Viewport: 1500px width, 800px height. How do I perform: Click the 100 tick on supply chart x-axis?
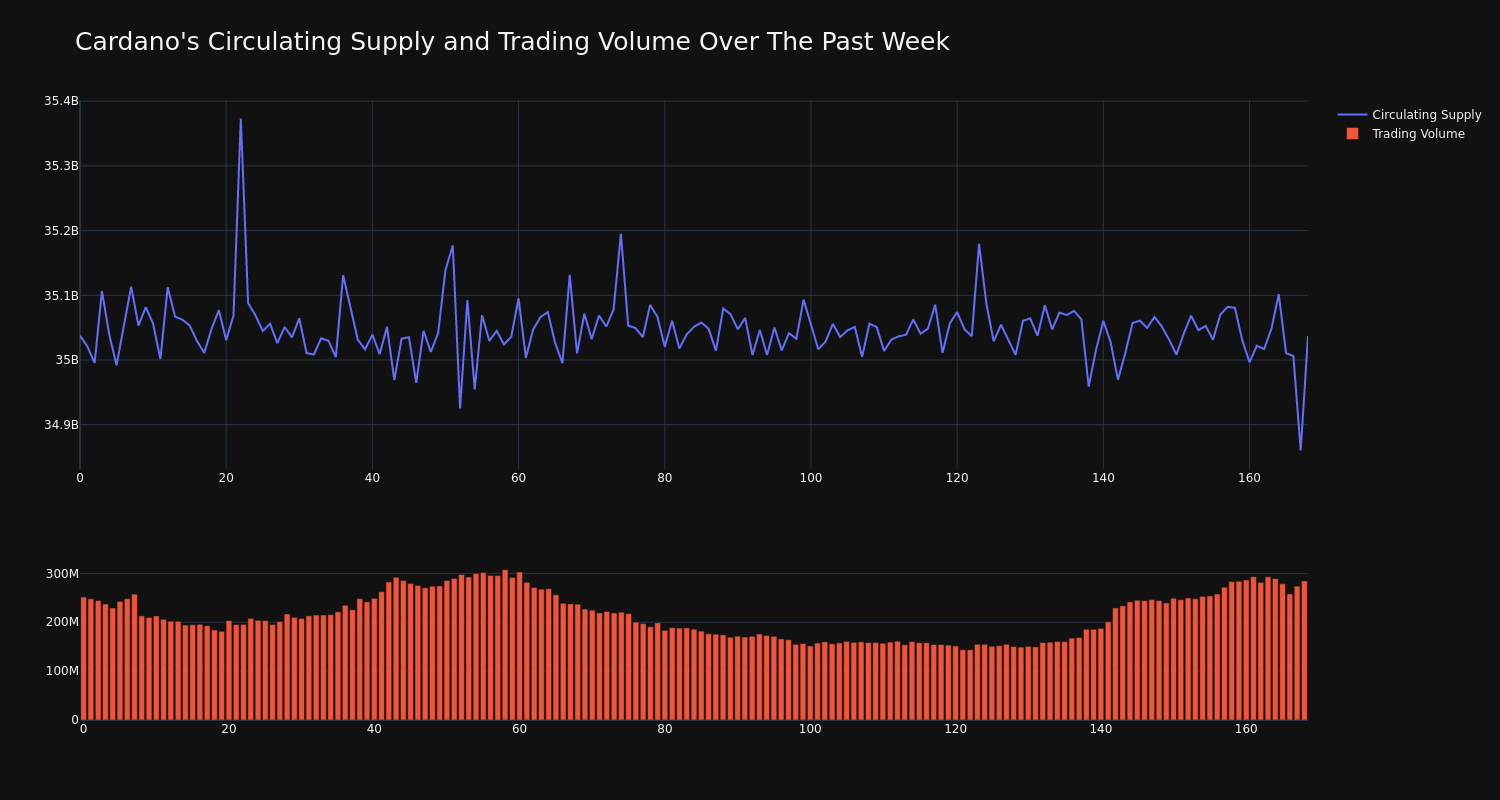[x=811, y=478]
